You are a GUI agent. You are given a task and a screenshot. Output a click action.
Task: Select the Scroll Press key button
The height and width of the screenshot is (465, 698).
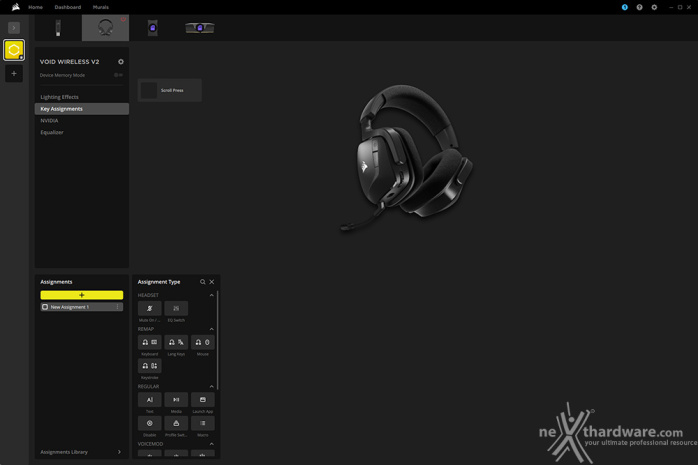(x=170, y=90)
